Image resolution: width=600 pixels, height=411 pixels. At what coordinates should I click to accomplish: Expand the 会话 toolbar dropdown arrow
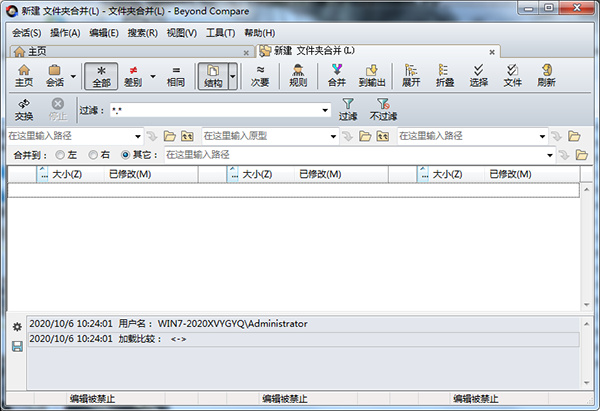tap(73, 76)
